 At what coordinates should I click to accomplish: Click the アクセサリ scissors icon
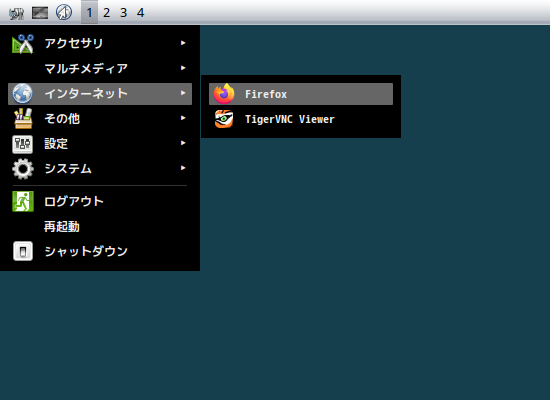click(x=23, y=44)
